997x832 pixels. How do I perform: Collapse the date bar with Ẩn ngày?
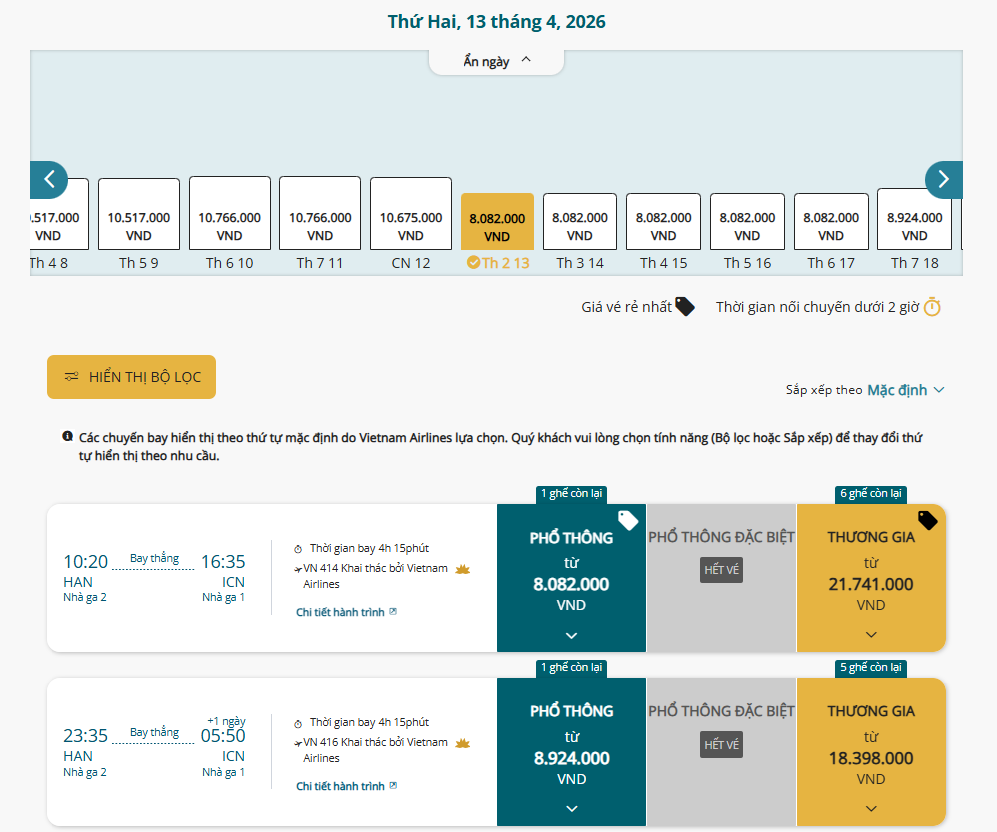[x=497, y=61]
